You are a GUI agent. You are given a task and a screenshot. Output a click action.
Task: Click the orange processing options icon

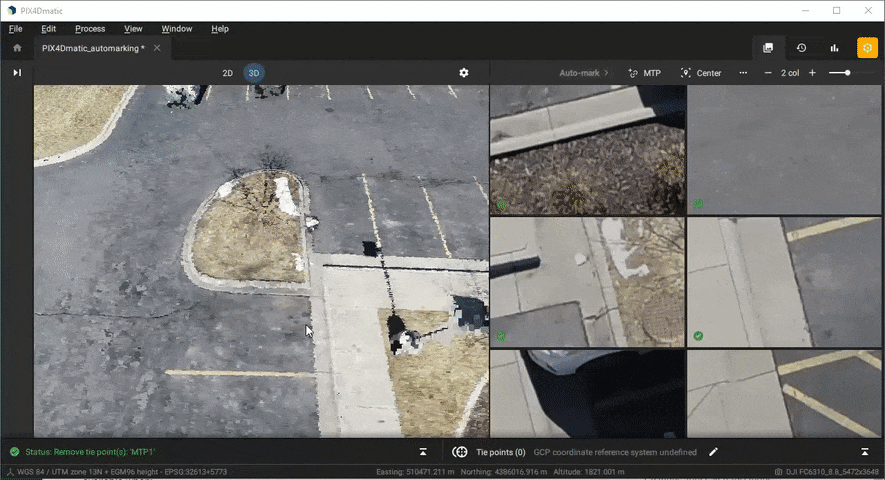coord(867,48)
